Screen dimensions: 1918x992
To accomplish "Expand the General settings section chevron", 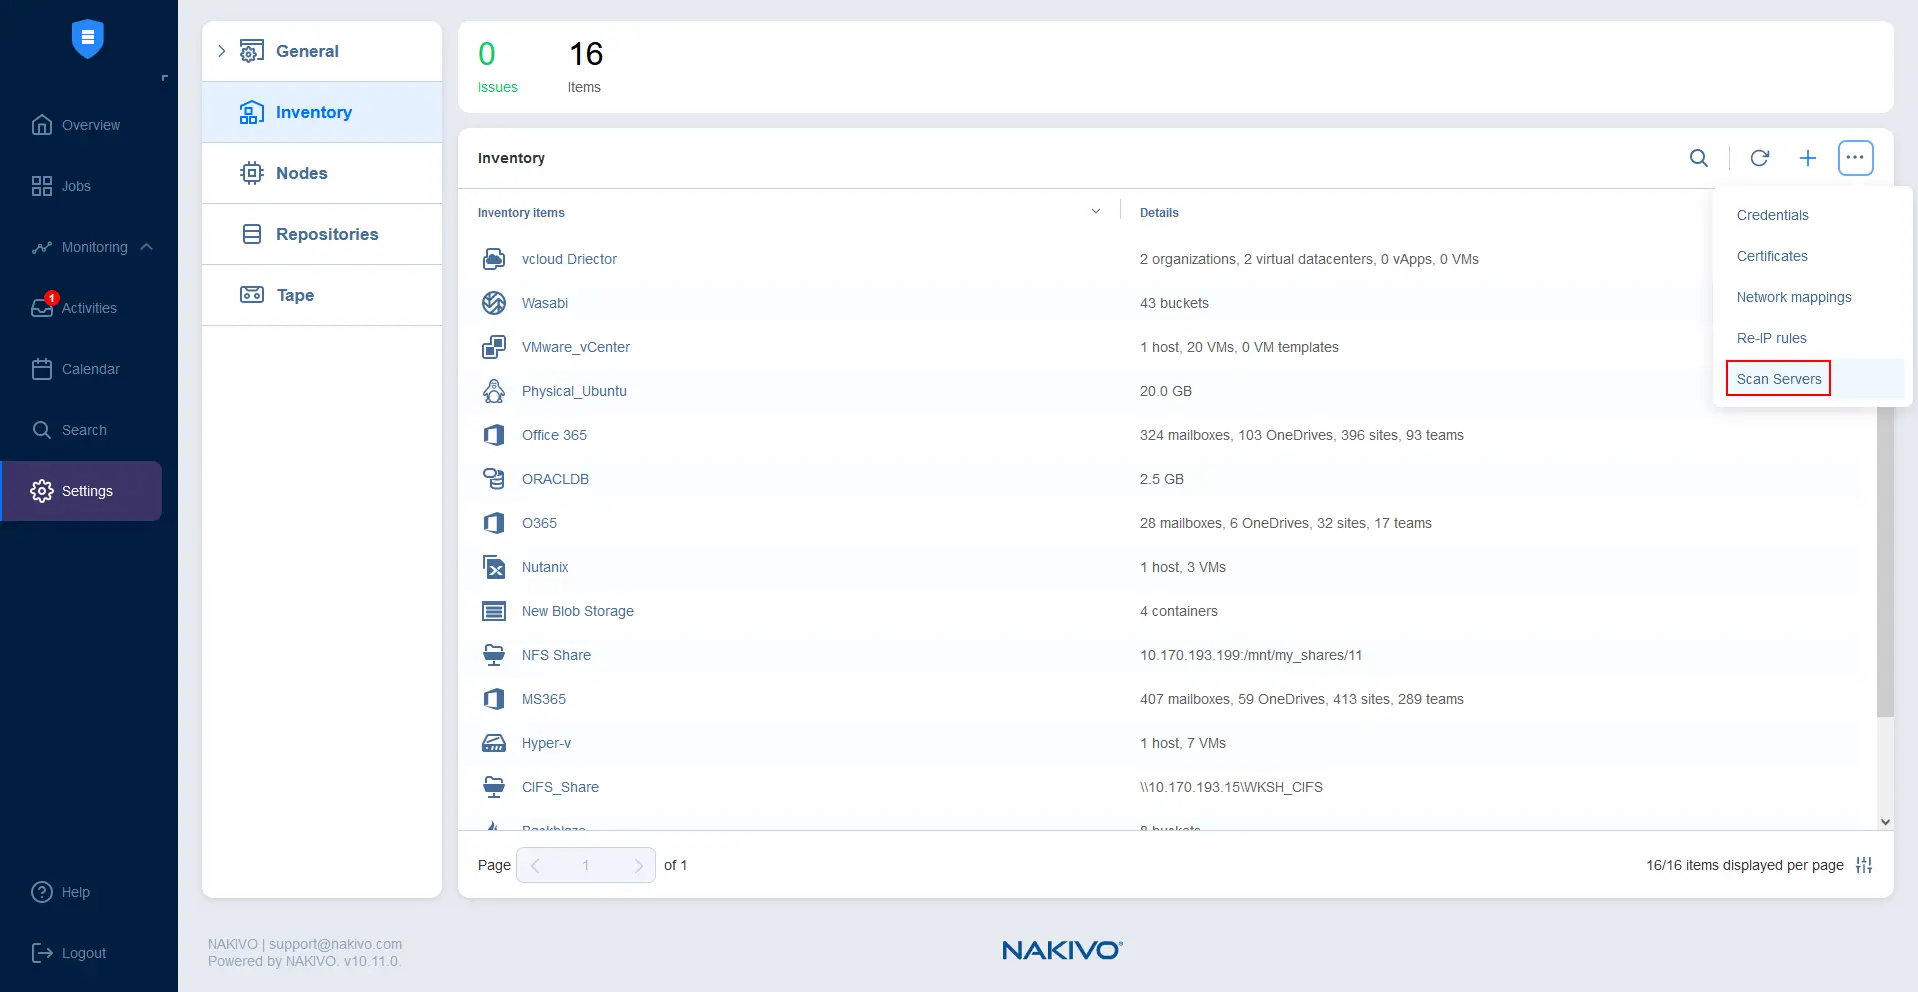I will [x=222, y=51].
